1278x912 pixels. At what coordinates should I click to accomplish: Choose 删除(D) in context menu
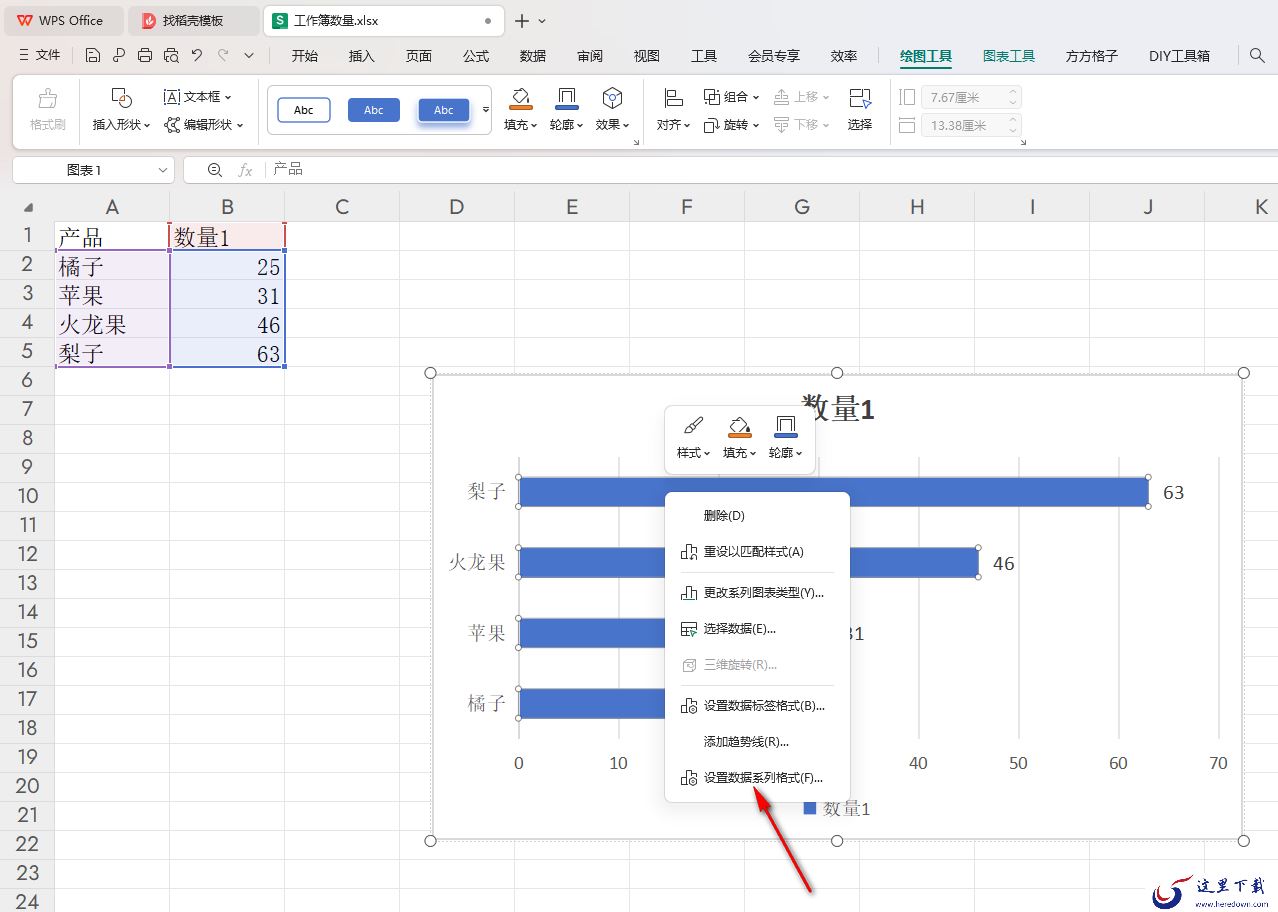(757, 516)
